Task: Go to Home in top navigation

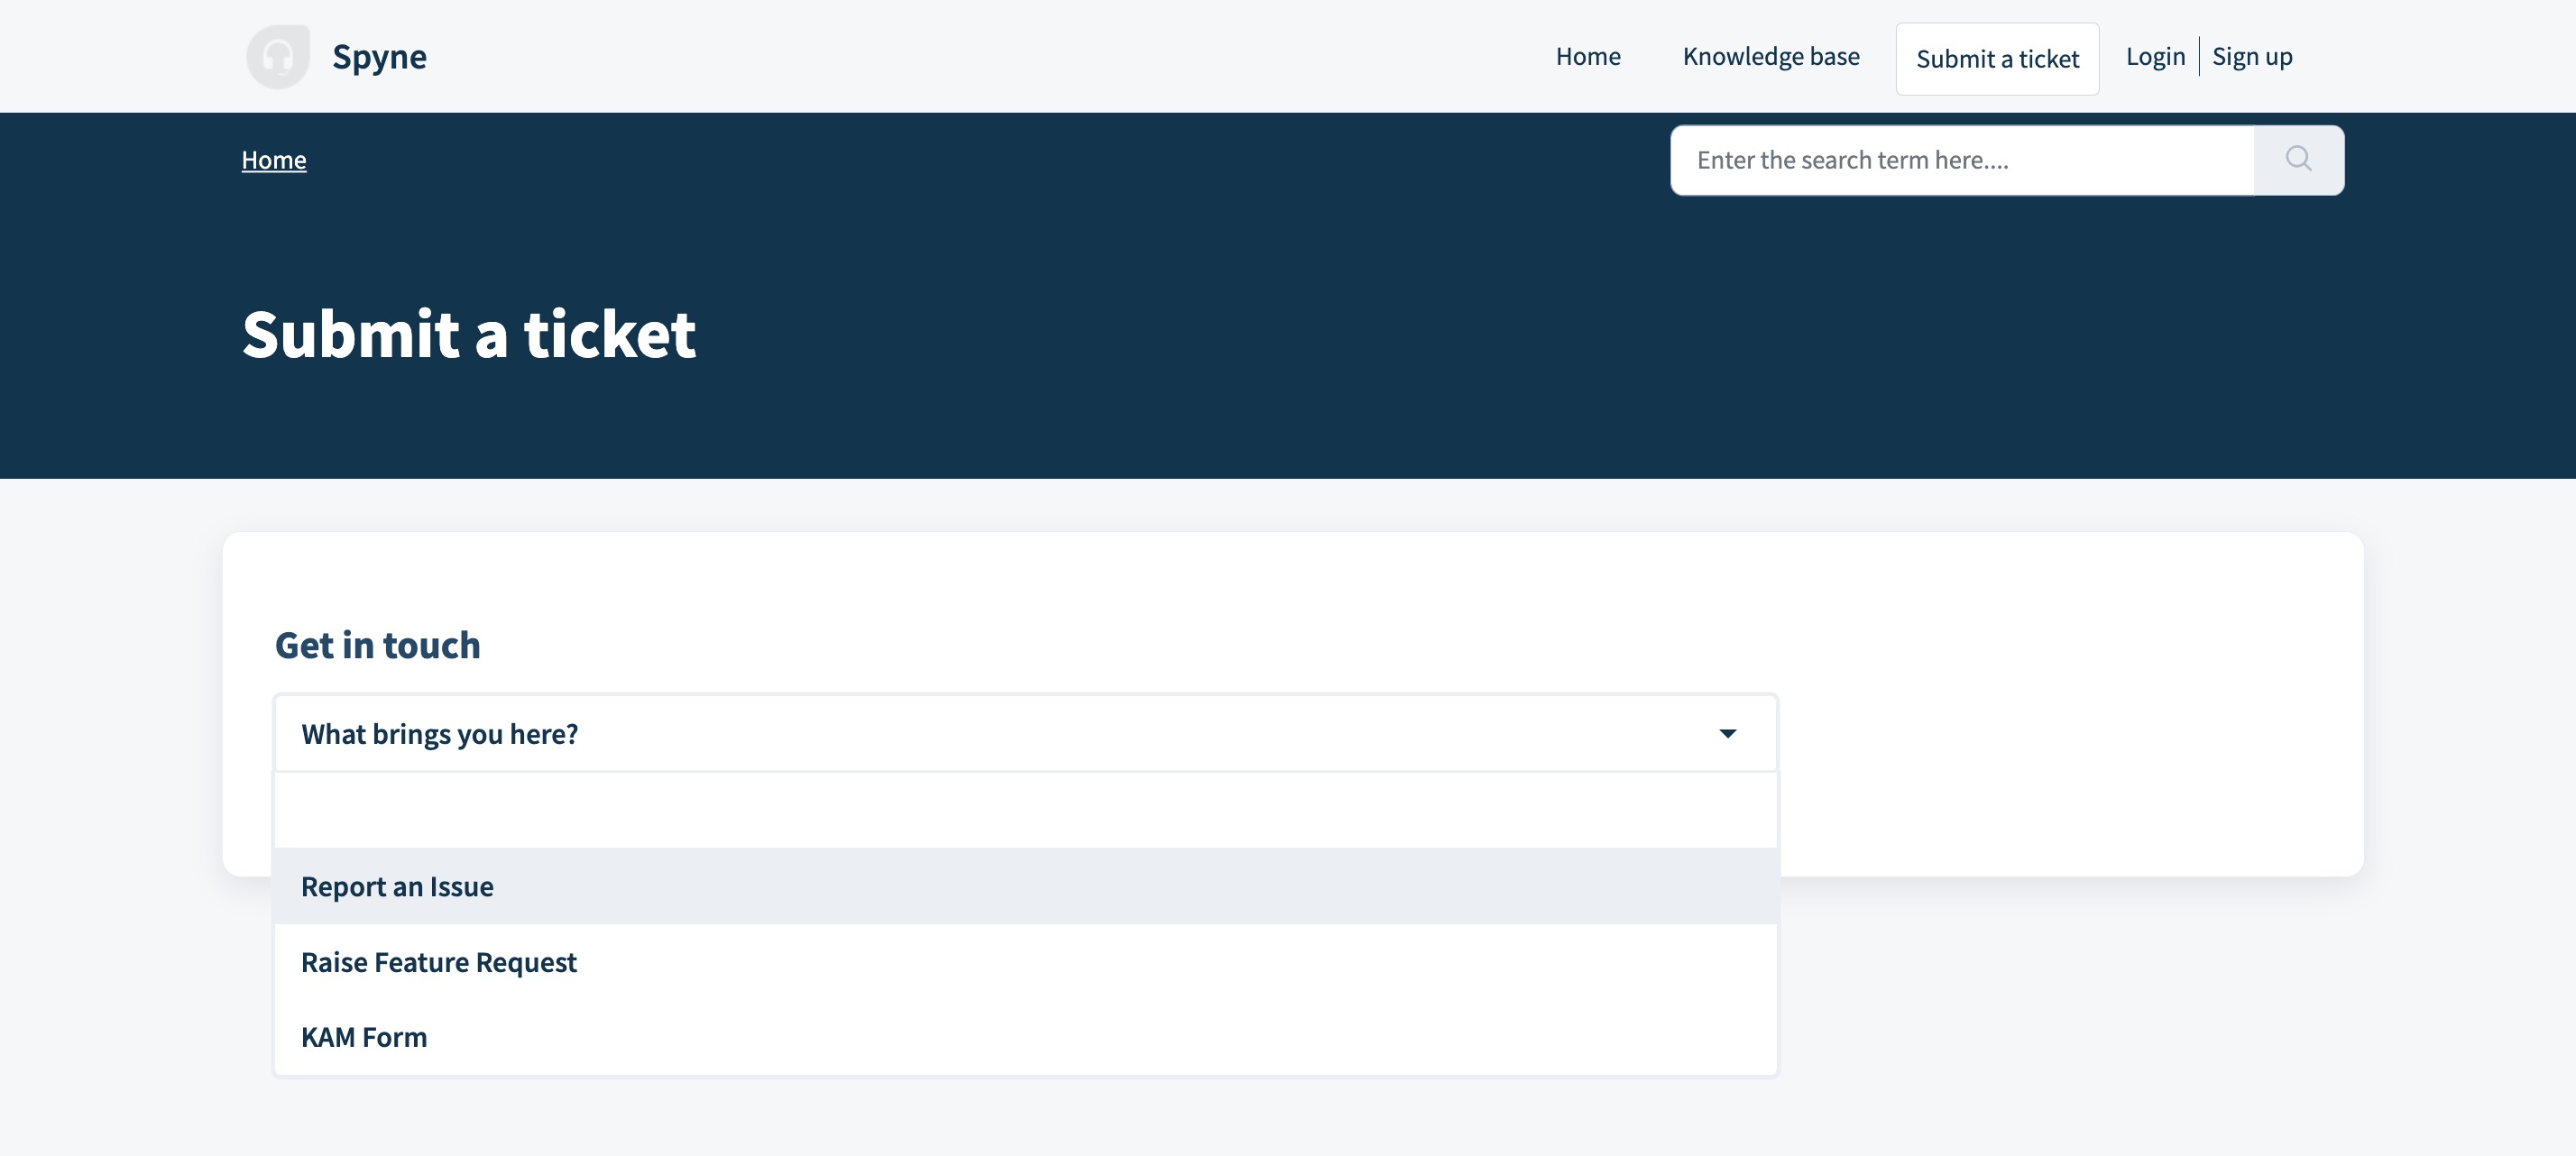Action: pos(1587,57)
